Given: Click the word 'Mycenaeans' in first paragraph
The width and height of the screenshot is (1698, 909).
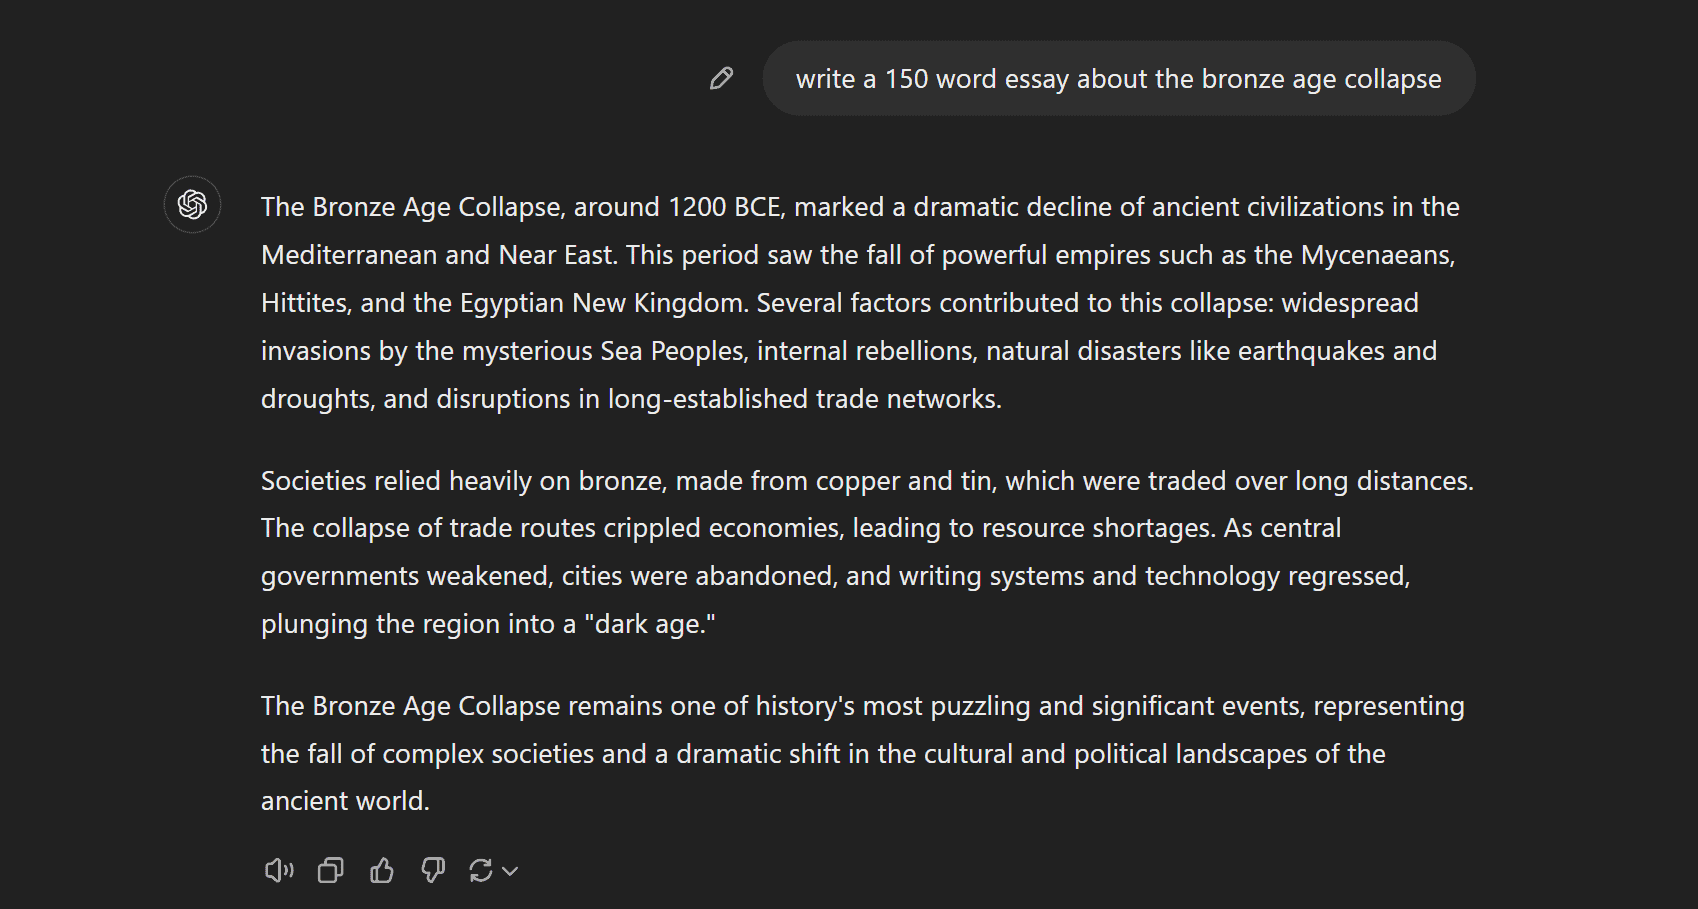Looking at the screenshot, I should click(x=1376, y=255).
